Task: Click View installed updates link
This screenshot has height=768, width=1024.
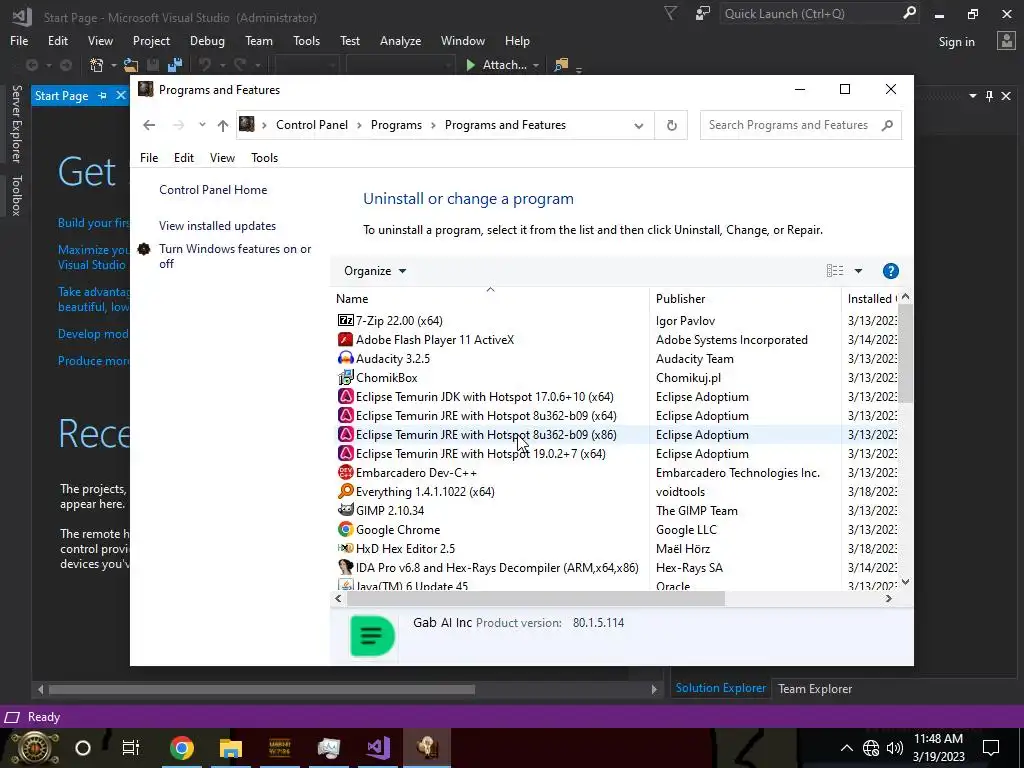Action: 217,226
